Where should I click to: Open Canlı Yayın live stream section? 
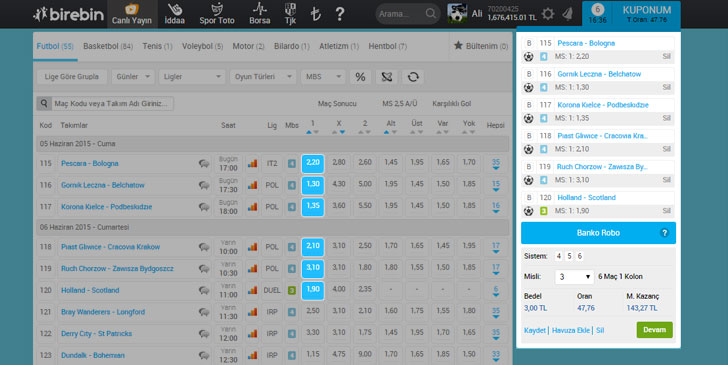pyautogui.click(x=132, y=14)
